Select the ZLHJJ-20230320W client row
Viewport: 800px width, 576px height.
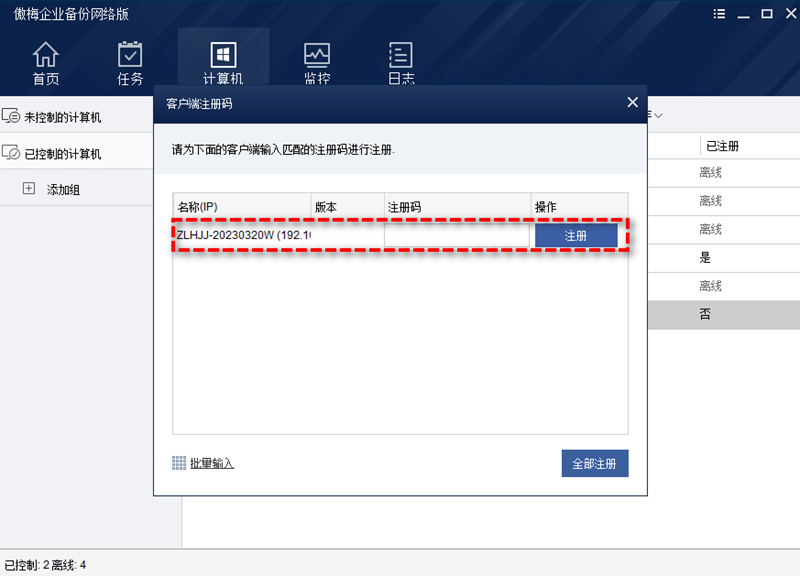[x=240, y=234]
